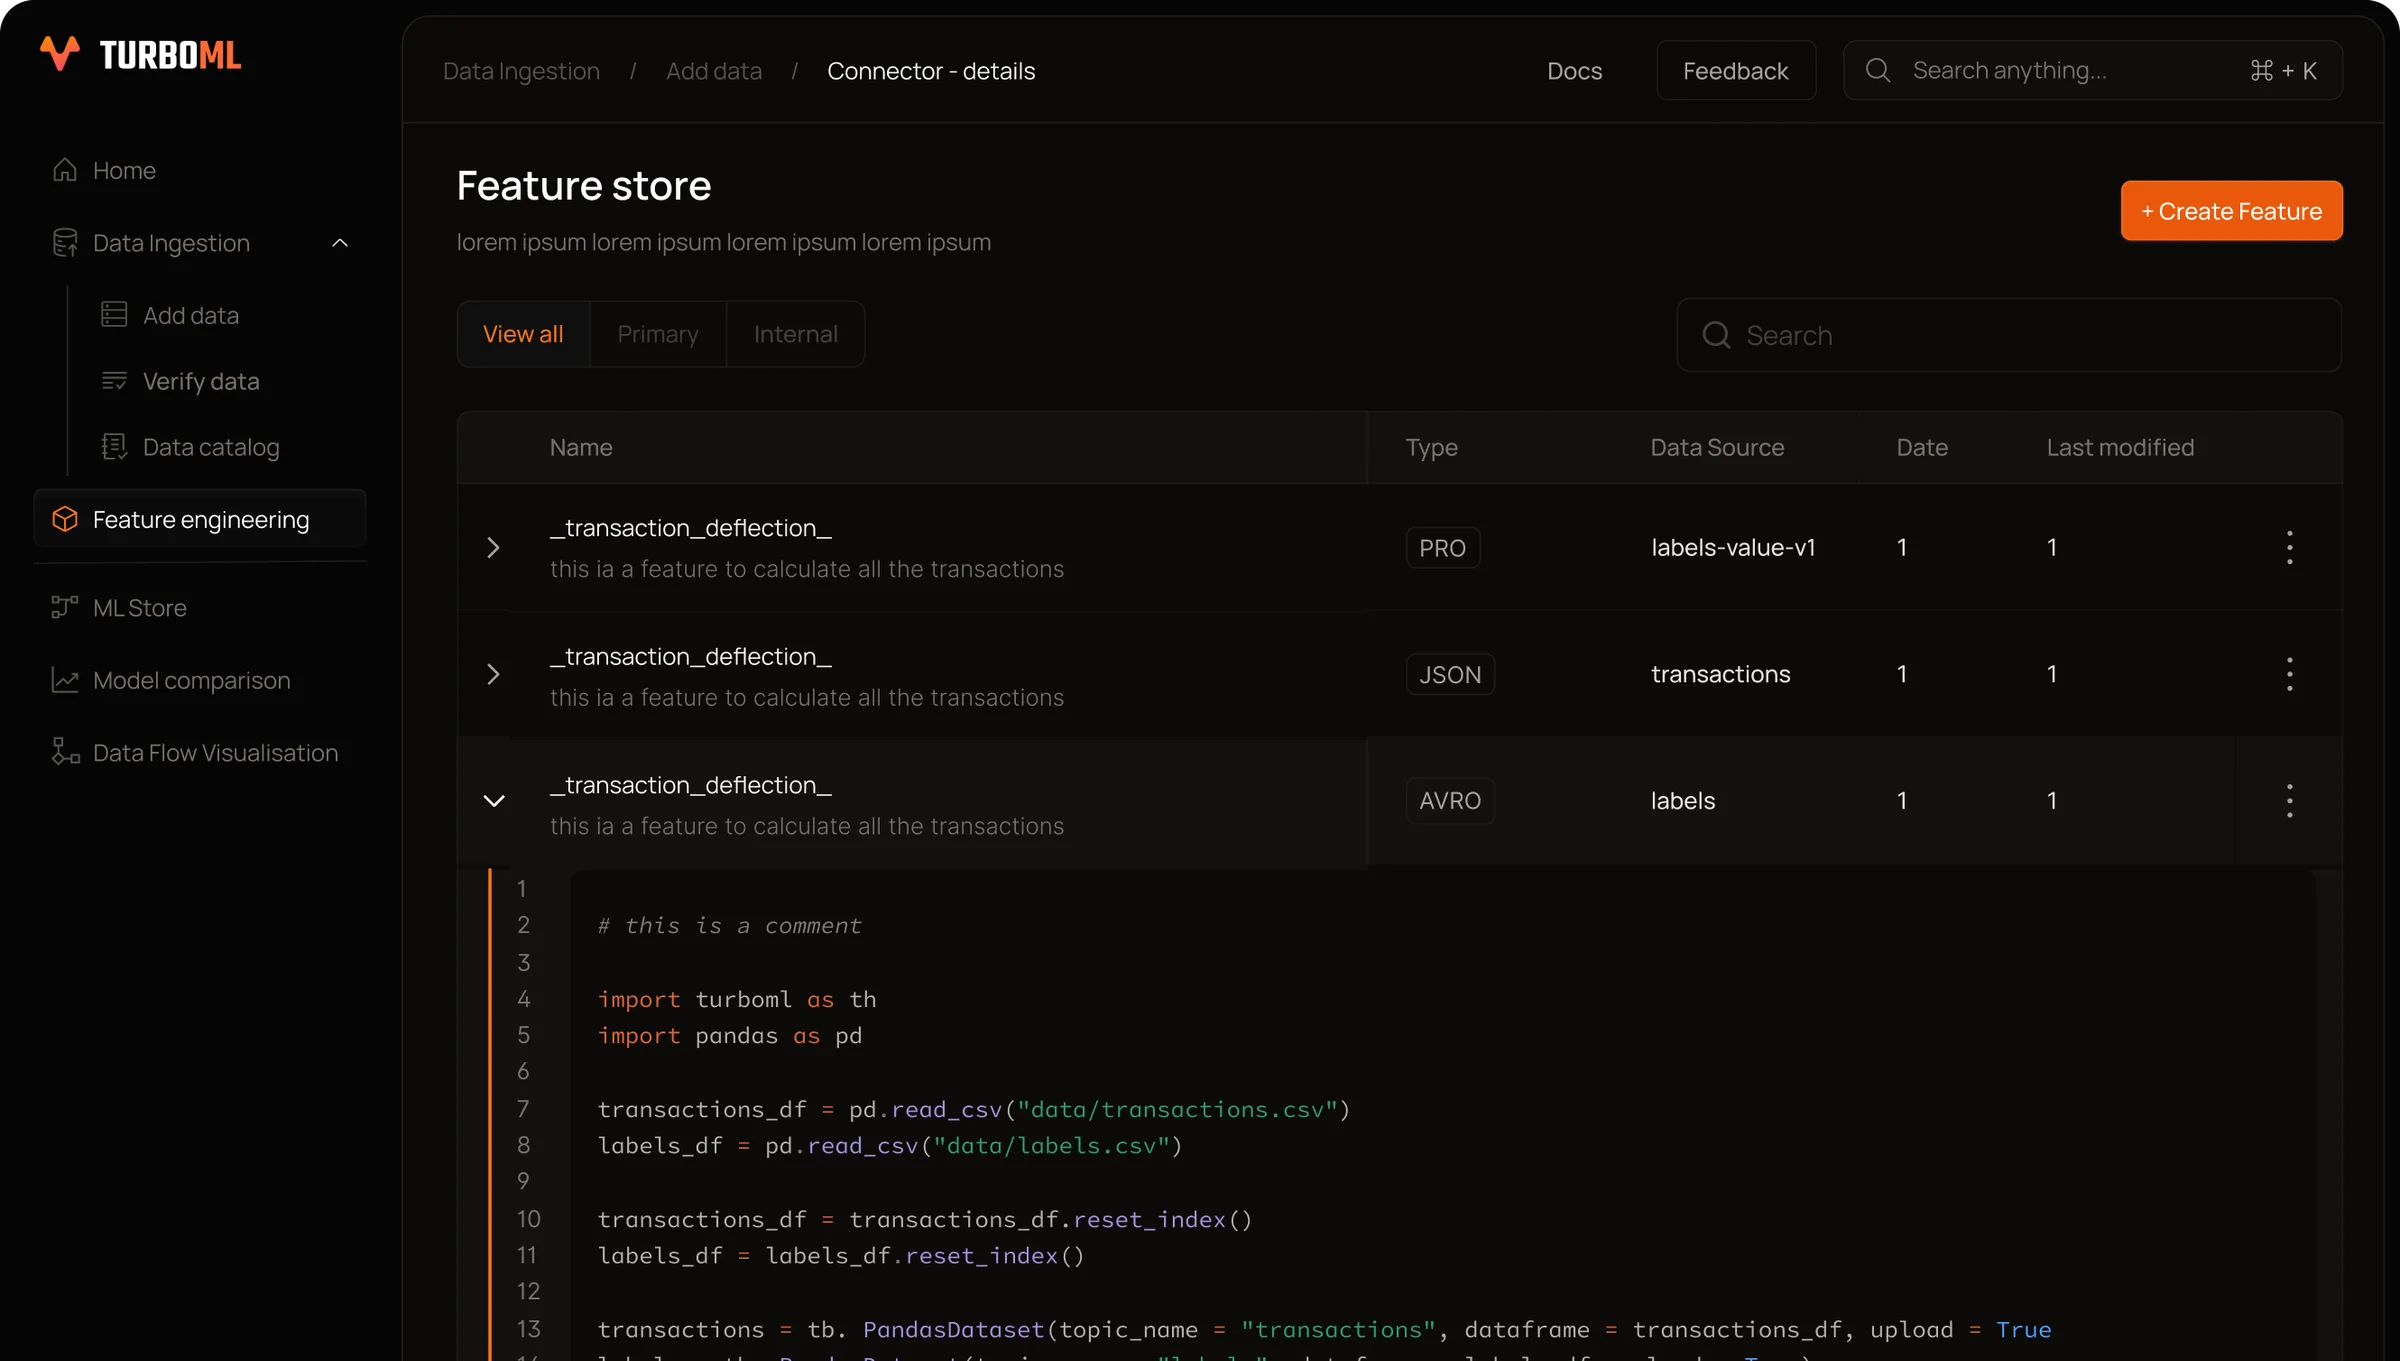Click the Create Feature button
Image resolution: width=2400 pixels, height=1361 pixels.
pos(2231,211)
